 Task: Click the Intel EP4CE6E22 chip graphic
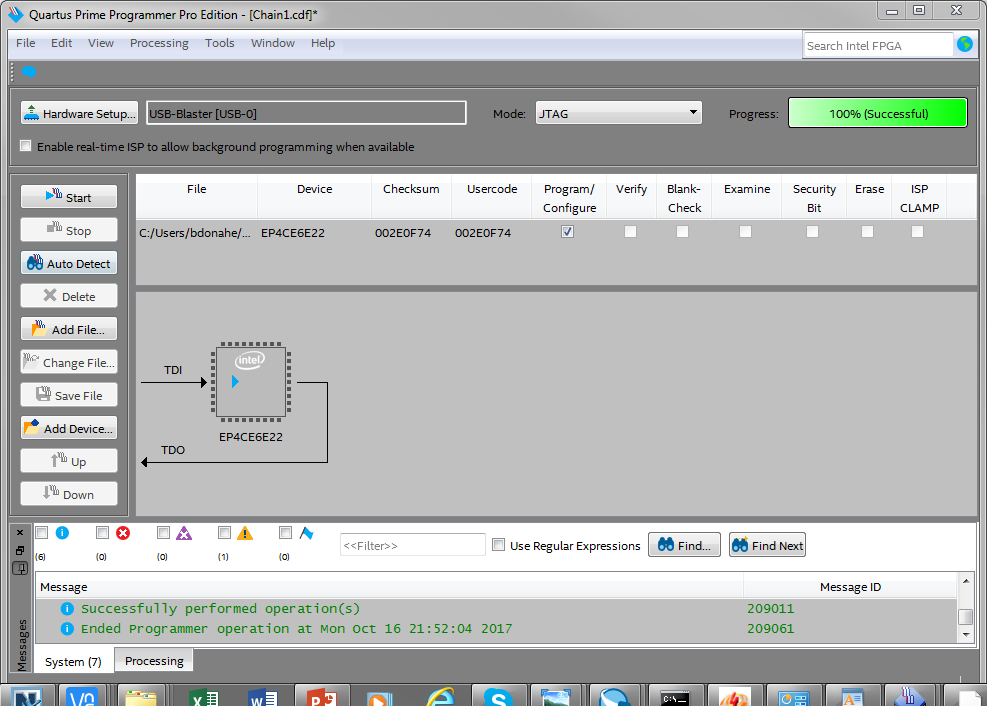251,383
